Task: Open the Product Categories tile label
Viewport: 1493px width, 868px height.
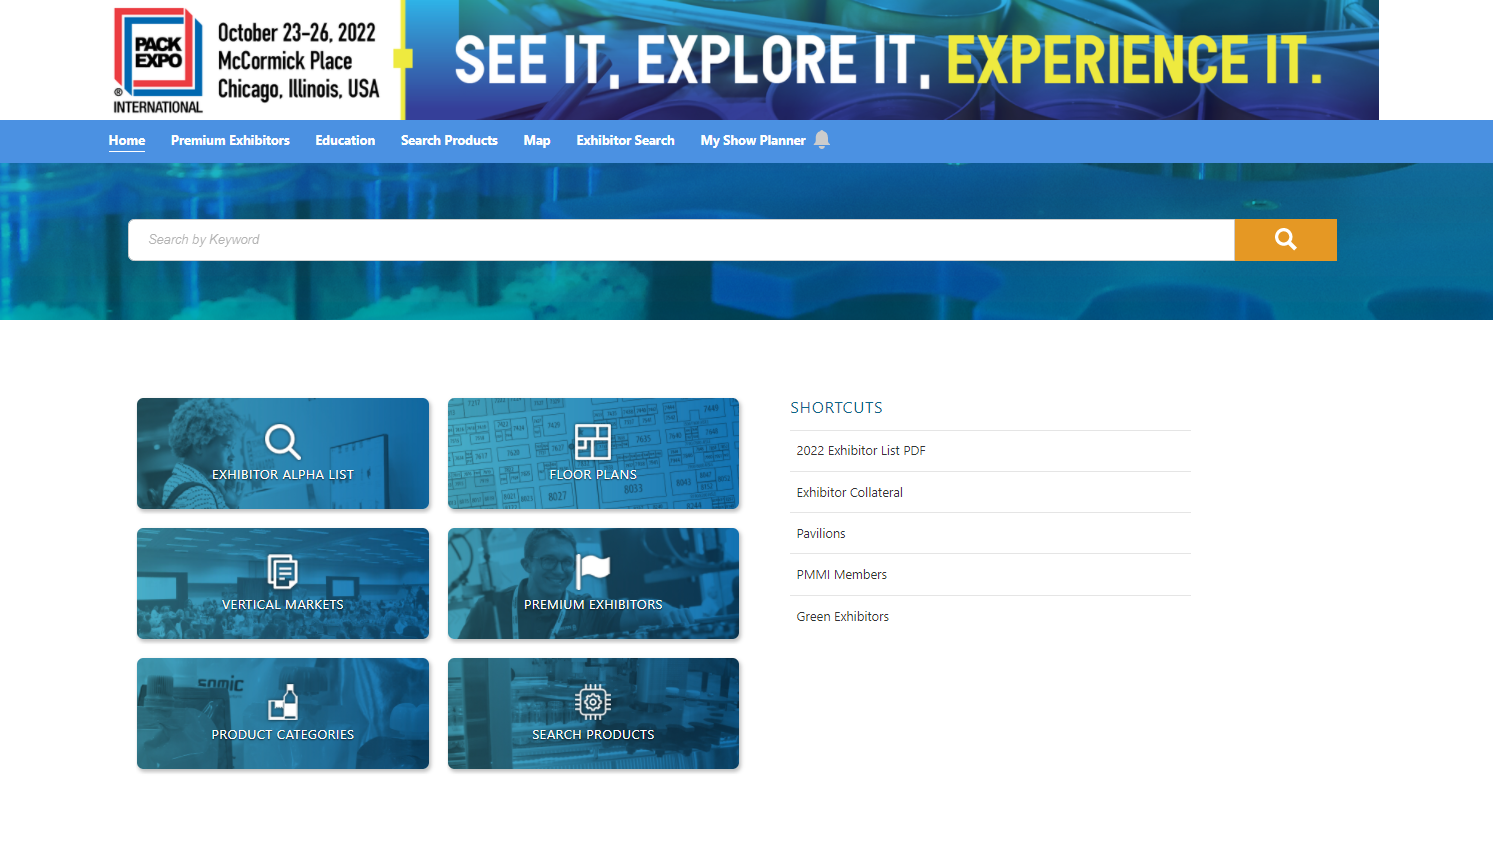Action: point(283,735)
